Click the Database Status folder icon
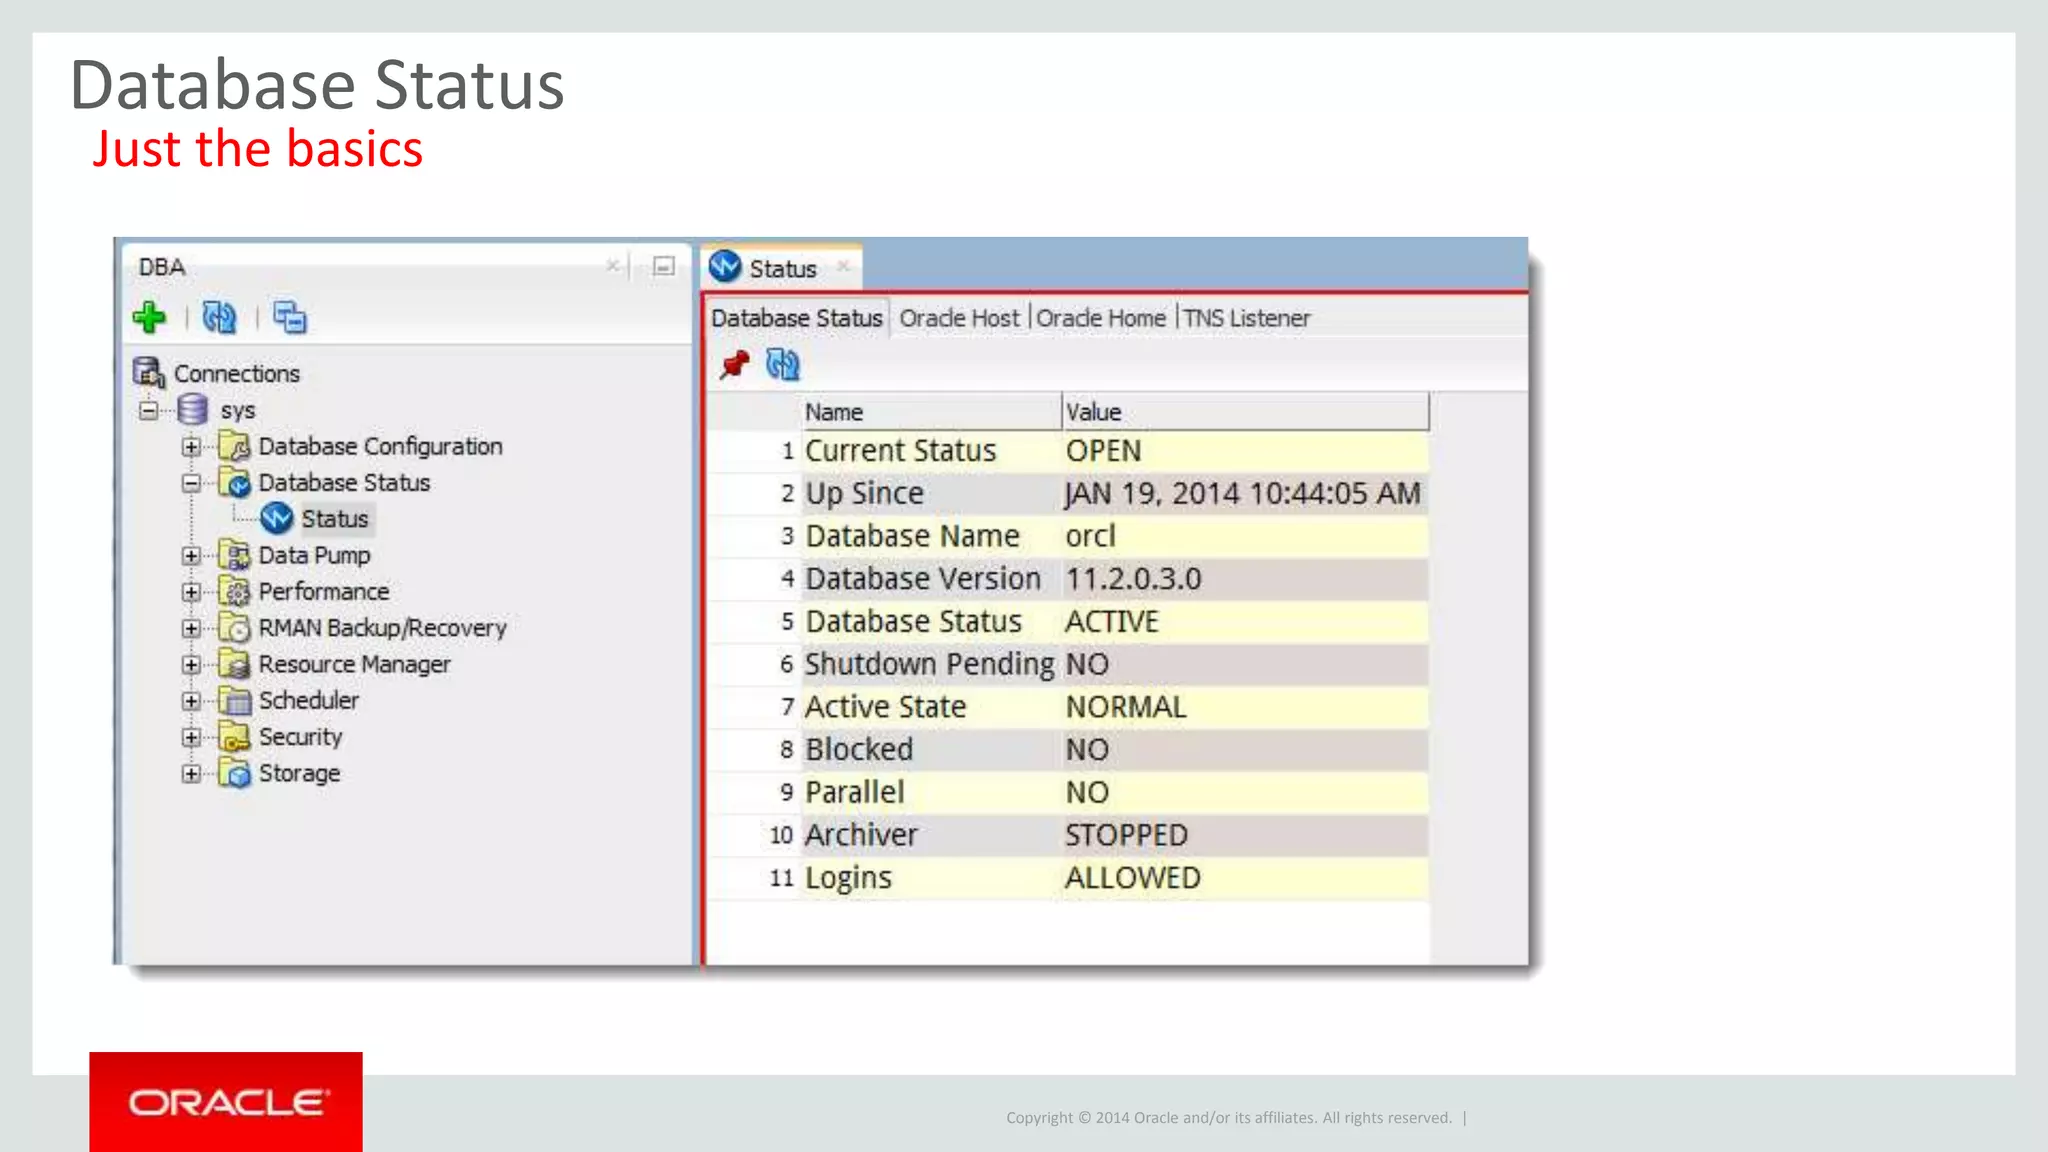2048x1152 pixels. point(235,483)
